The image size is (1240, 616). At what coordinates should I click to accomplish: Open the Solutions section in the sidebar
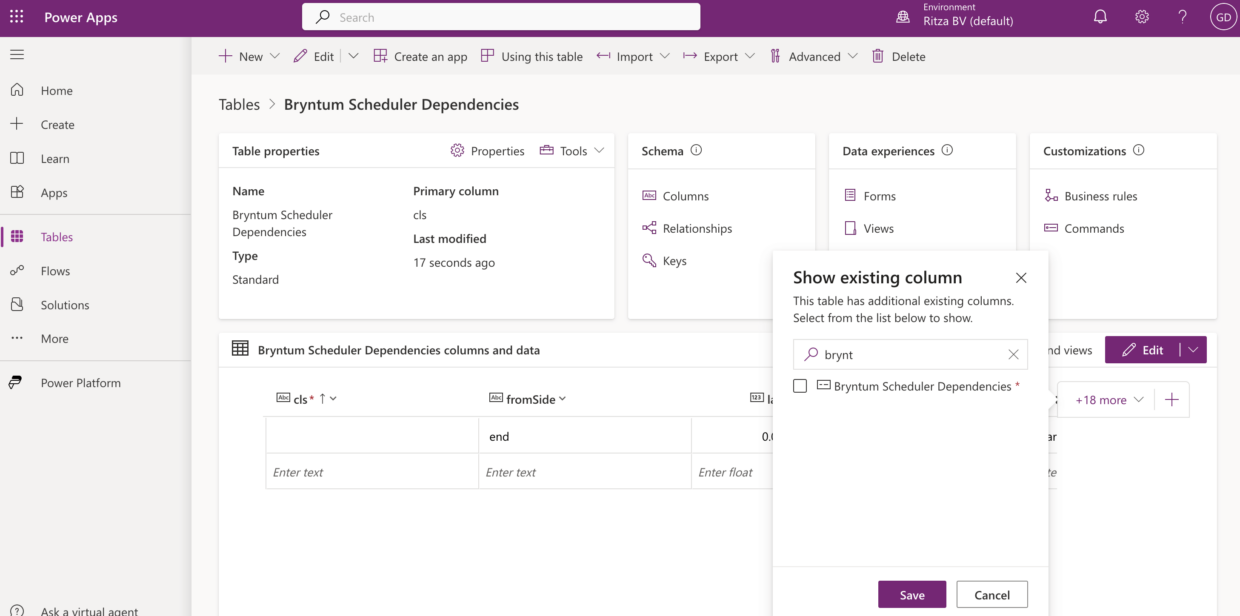(64, 304)
